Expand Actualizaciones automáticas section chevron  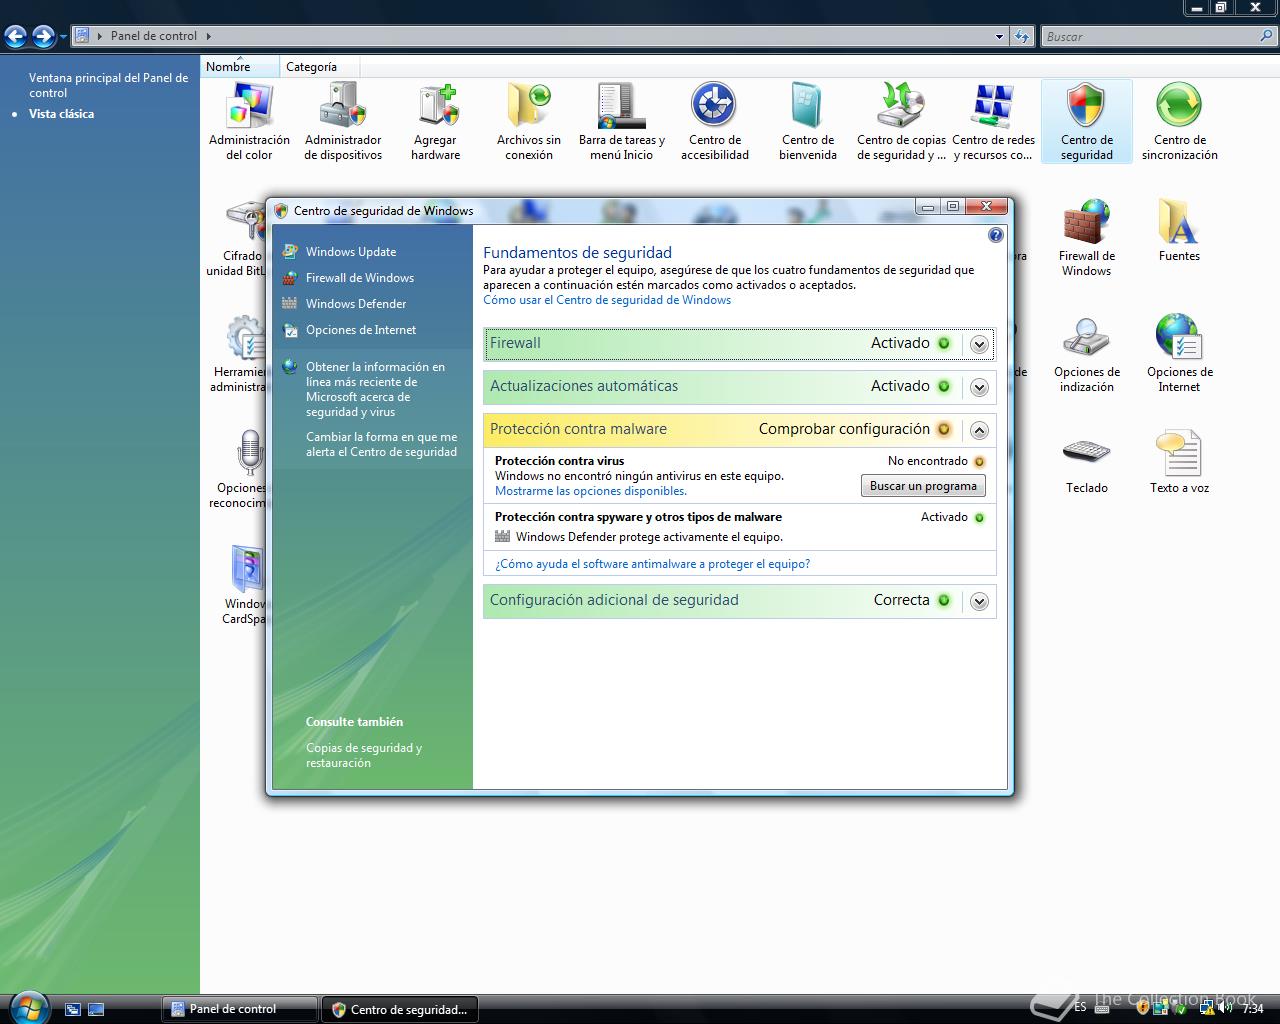[x=979, y=387]
